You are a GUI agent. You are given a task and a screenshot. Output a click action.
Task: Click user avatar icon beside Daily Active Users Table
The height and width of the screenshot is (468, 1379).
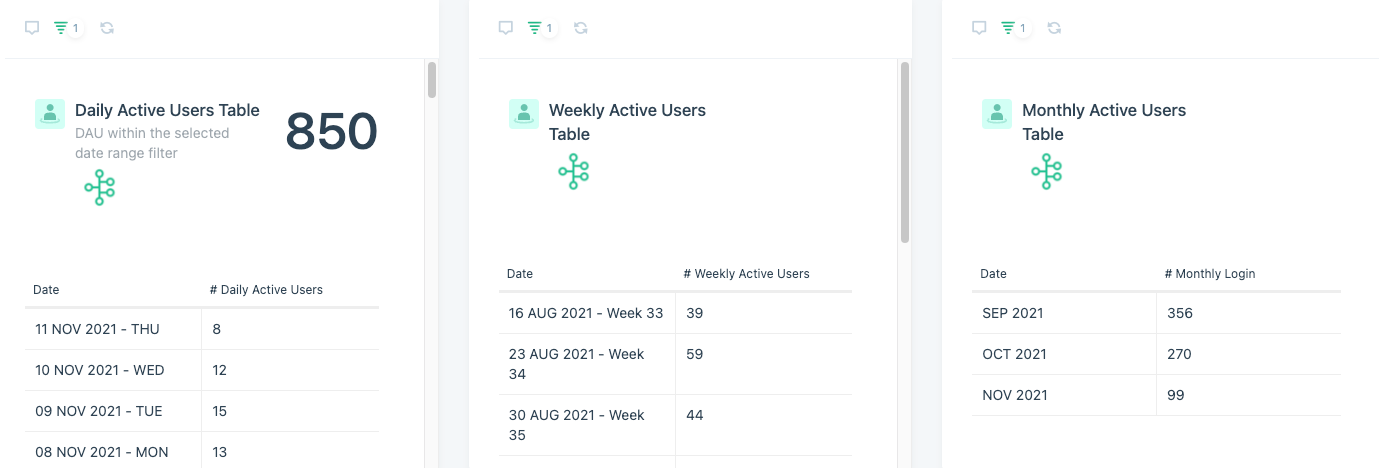pos(50,114)
